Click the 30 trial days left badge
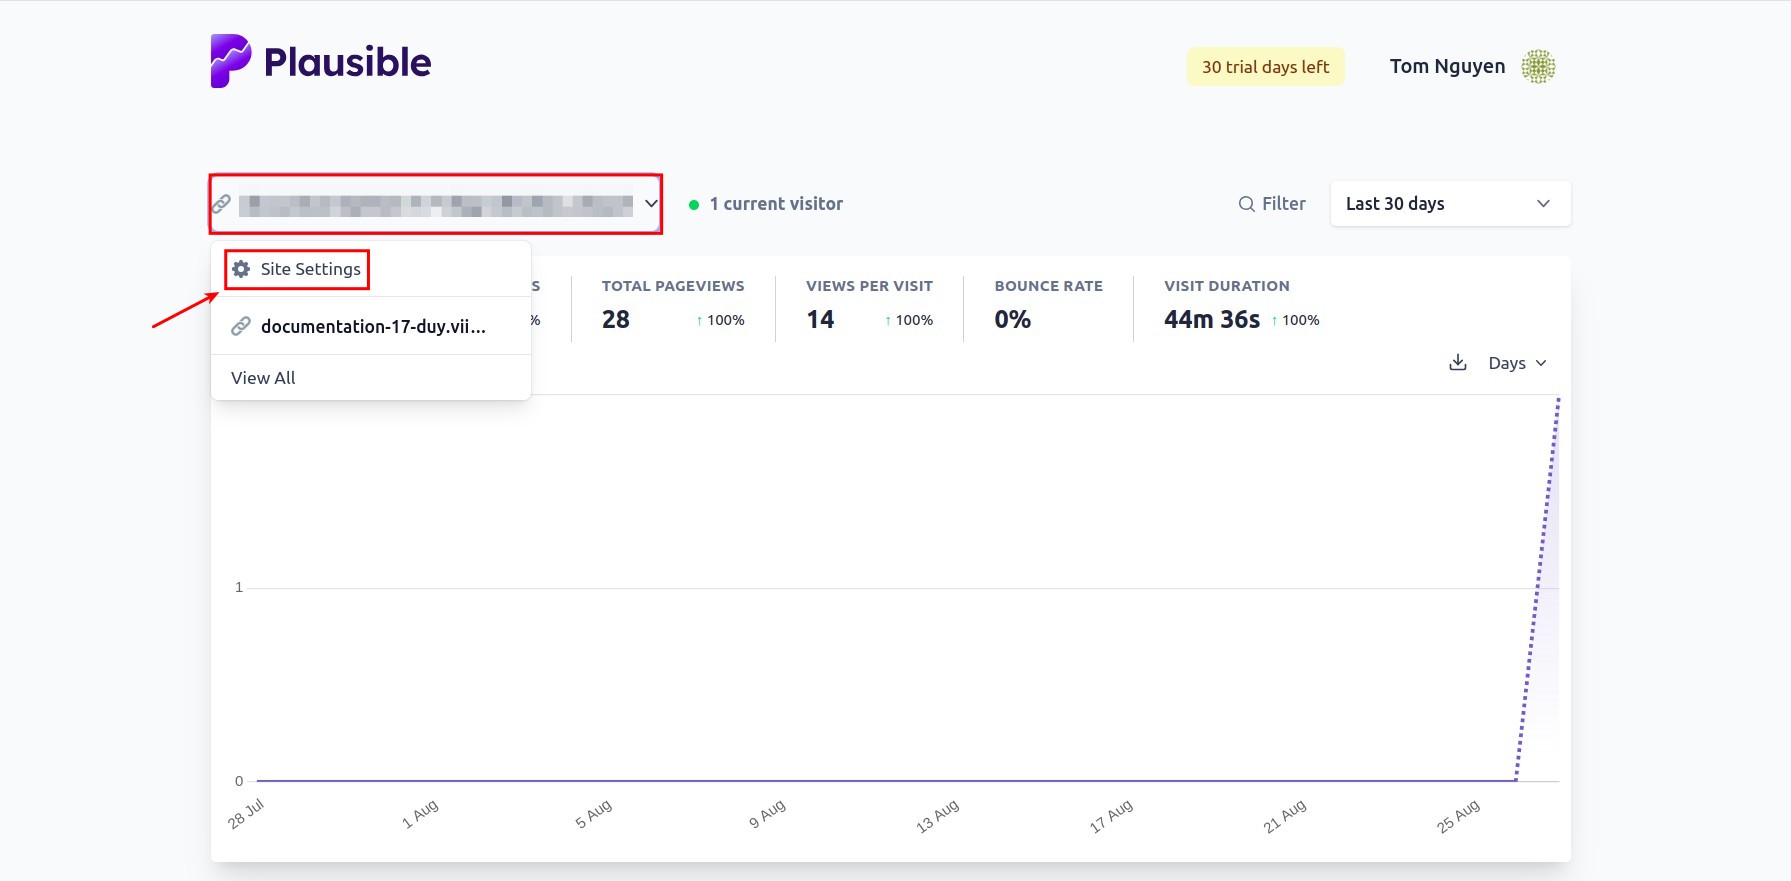The width and height of the screenshot is (1791, 881). tap(1265, 67)
